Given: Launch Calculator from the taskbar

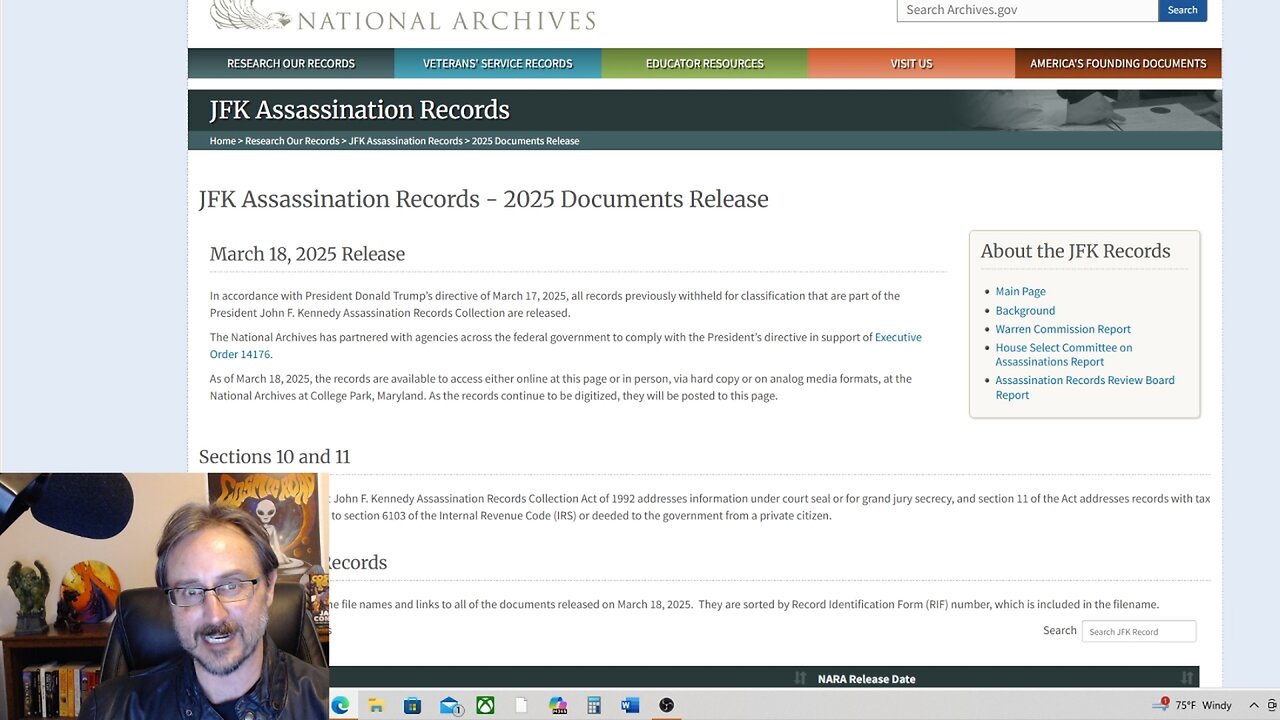Looking at the screenshot, I should click(x=594, y=705).
